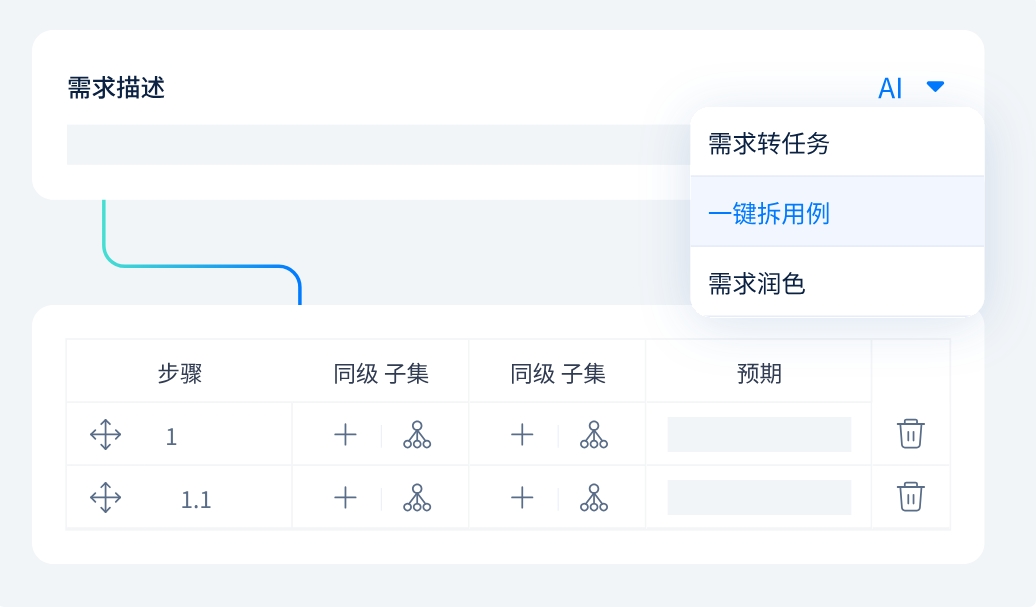Click first plus icon in row 1

345,435
